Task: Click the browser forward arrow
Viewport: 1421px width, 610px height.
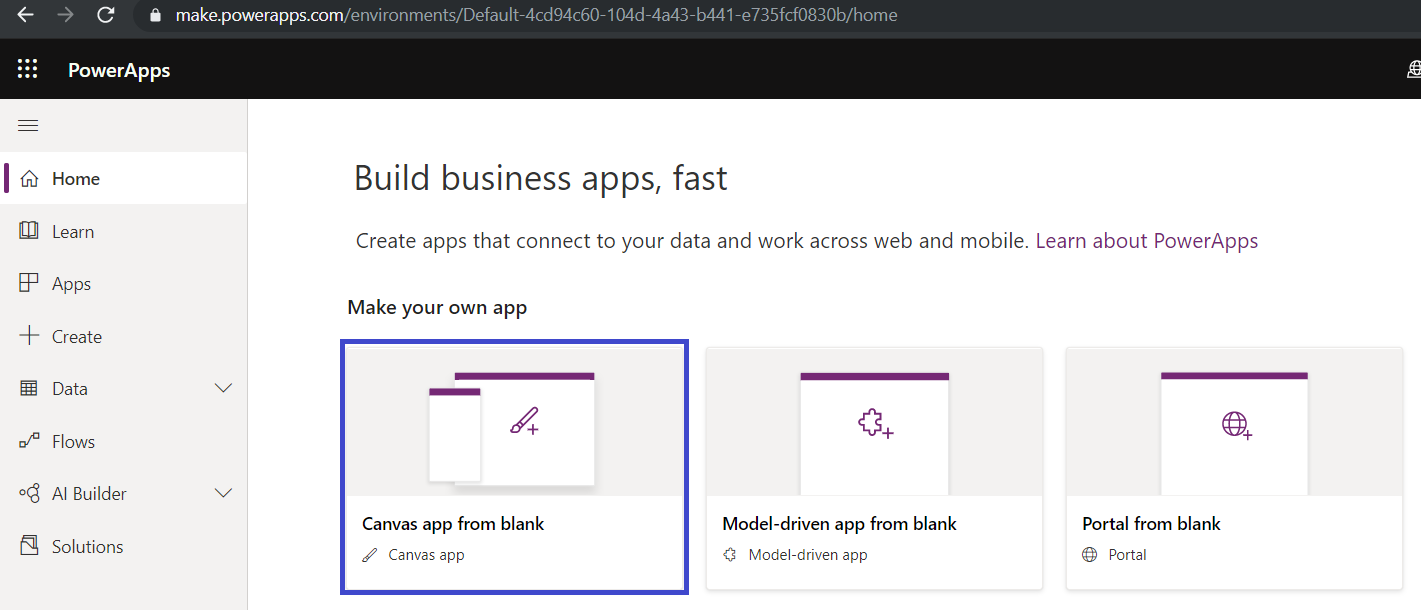Action: tap(65, 15)
